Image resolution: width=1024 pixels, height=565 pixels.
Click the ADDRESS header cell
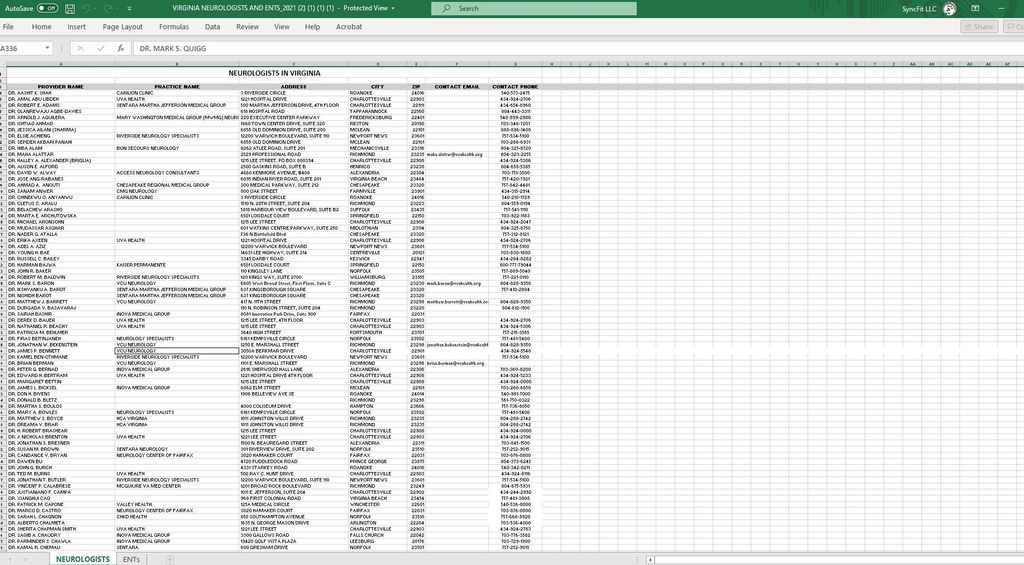tap(293, 86)
